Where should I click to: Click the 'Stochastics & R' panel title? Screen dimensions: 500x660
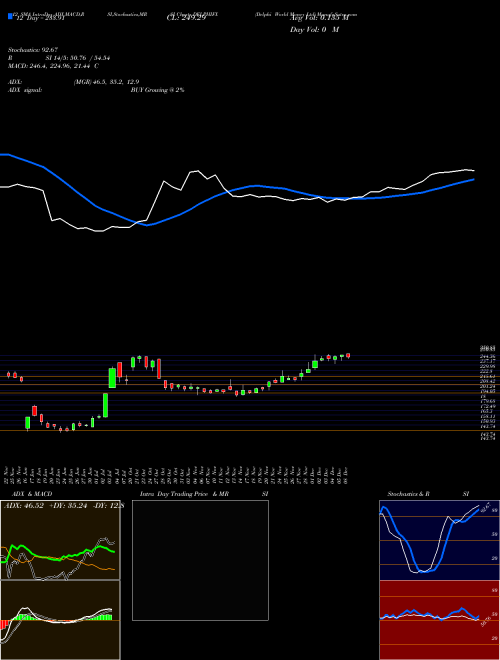pyautogui.click(x=408, y=494)
